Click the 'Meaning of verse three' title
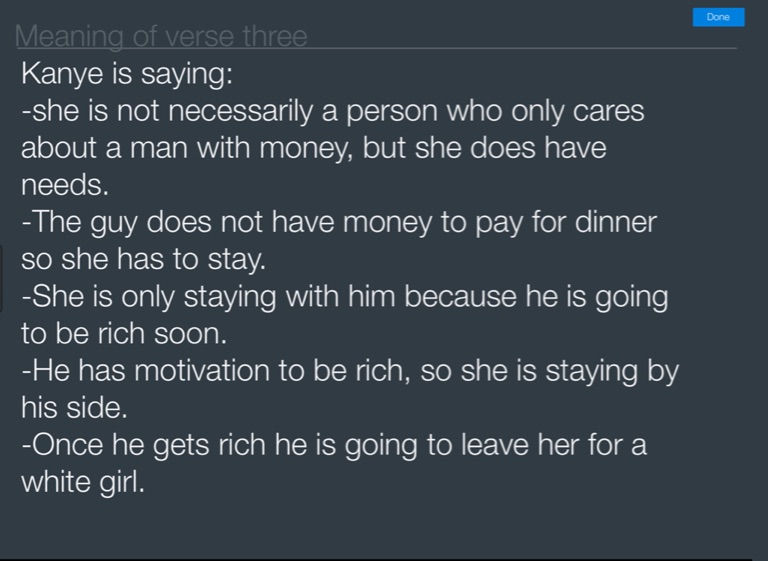Screen dimensions: 768x561 [x=161, y=37]
